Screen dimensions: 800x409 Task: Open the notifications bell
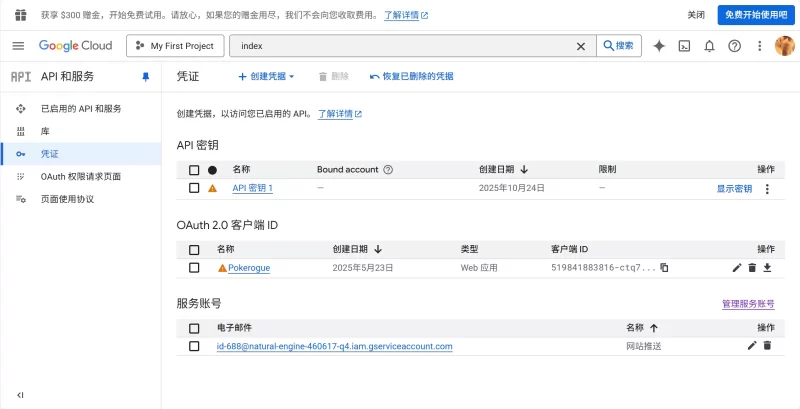point(710,46)
